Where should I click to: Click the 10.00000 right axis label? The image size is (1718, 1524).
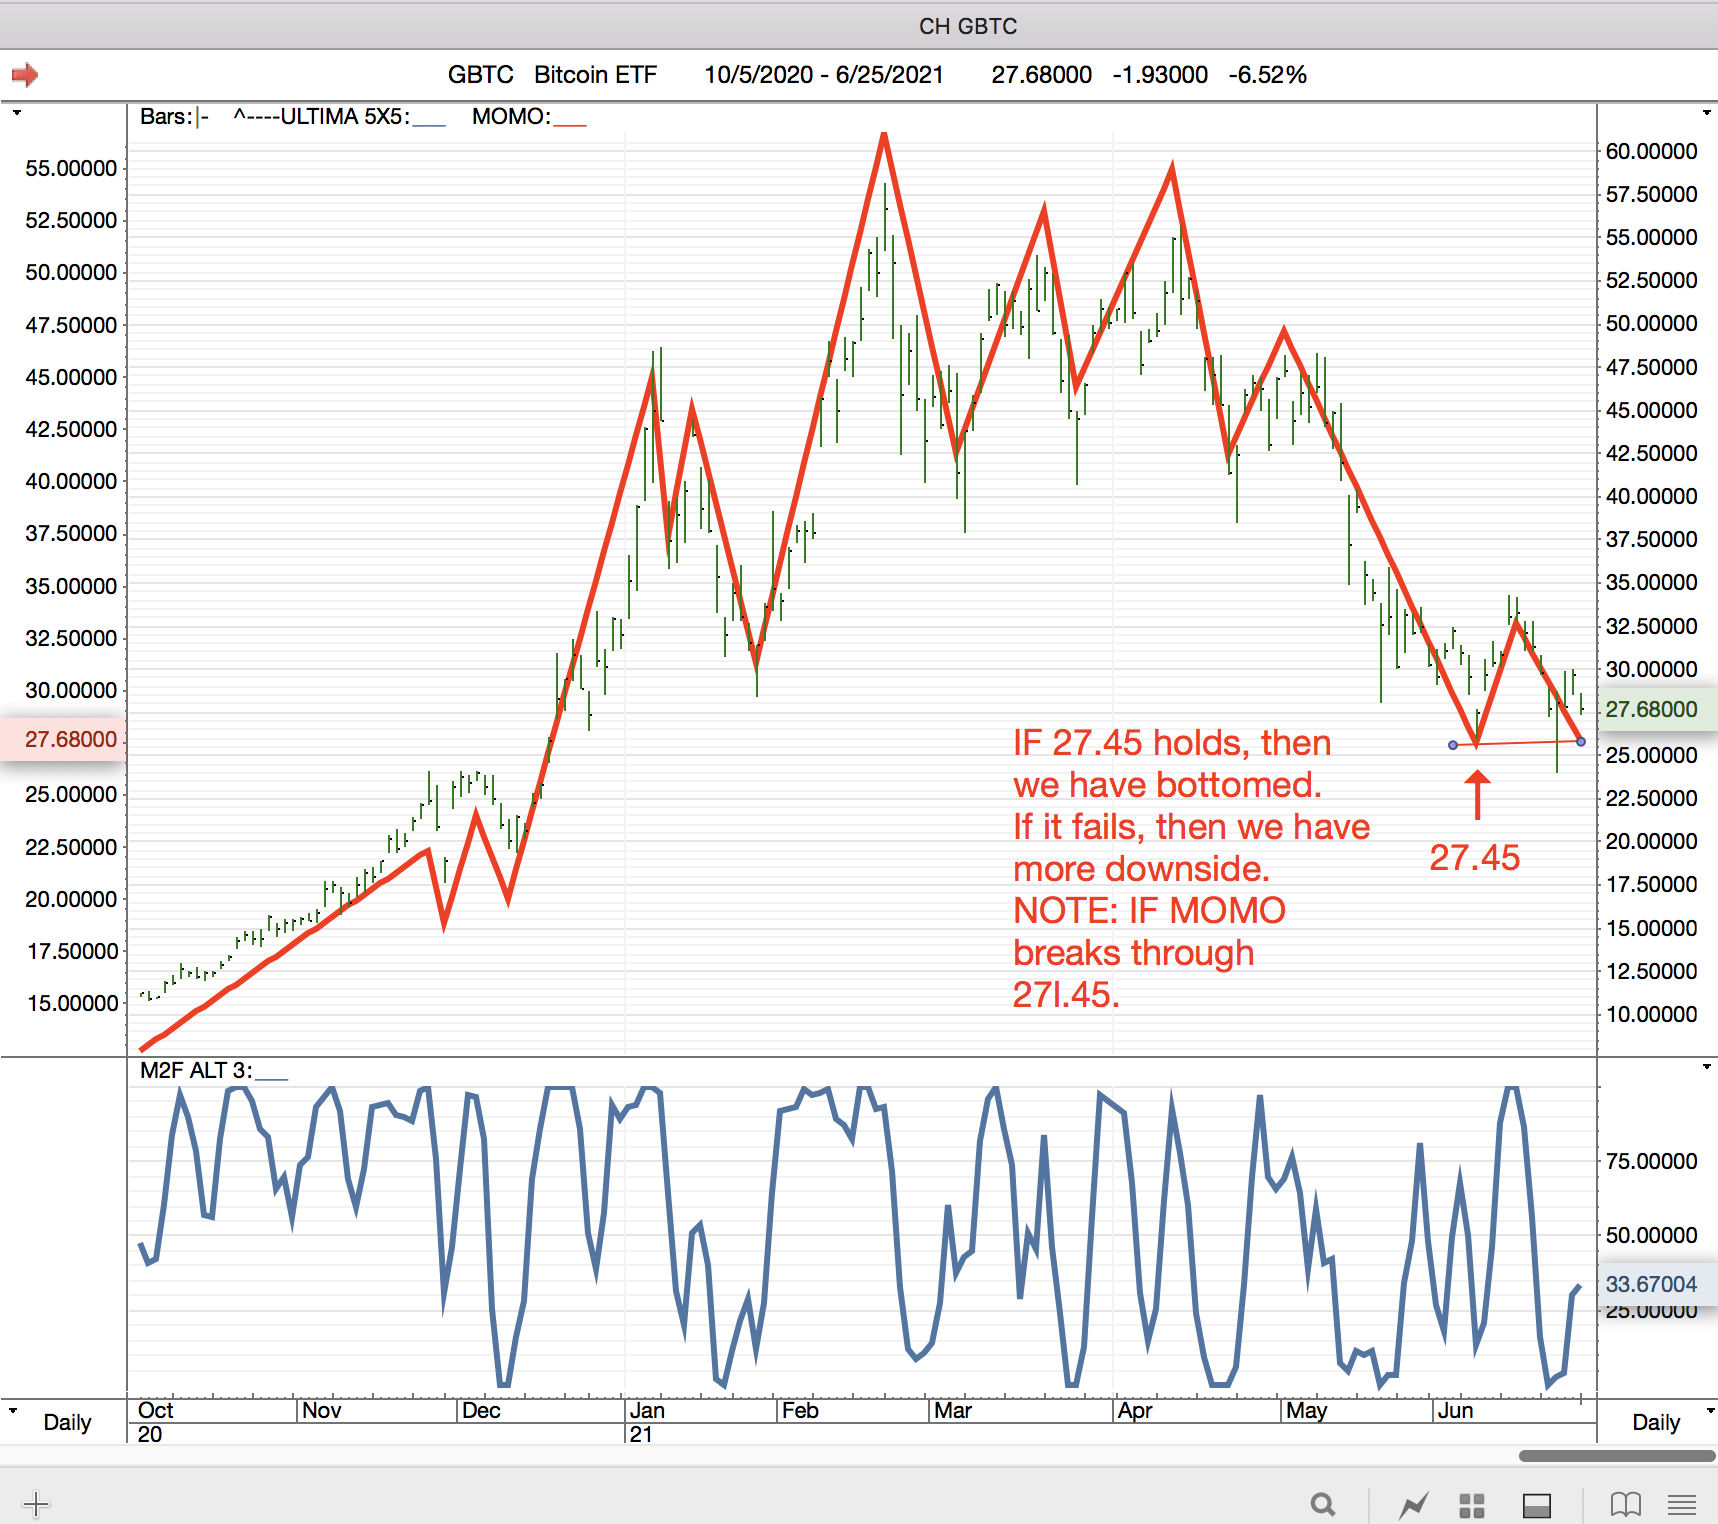(1651, 1014)
